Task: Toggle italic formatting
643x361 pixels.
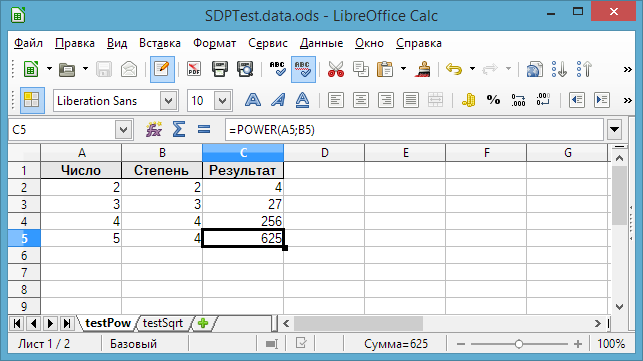Action: coord(278,100)
